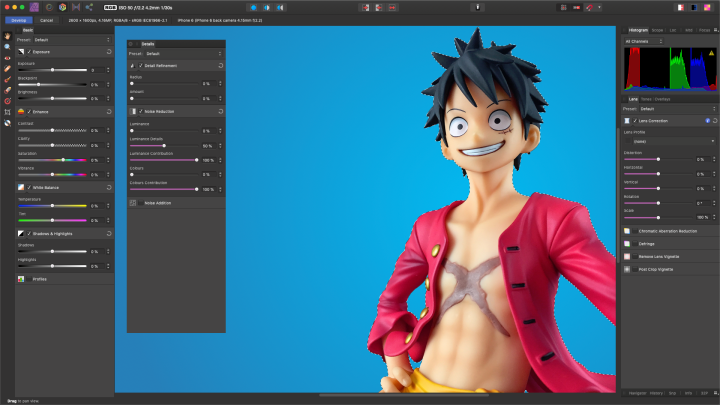Enable the Noise Addition checkbox

tap(141, 203)
